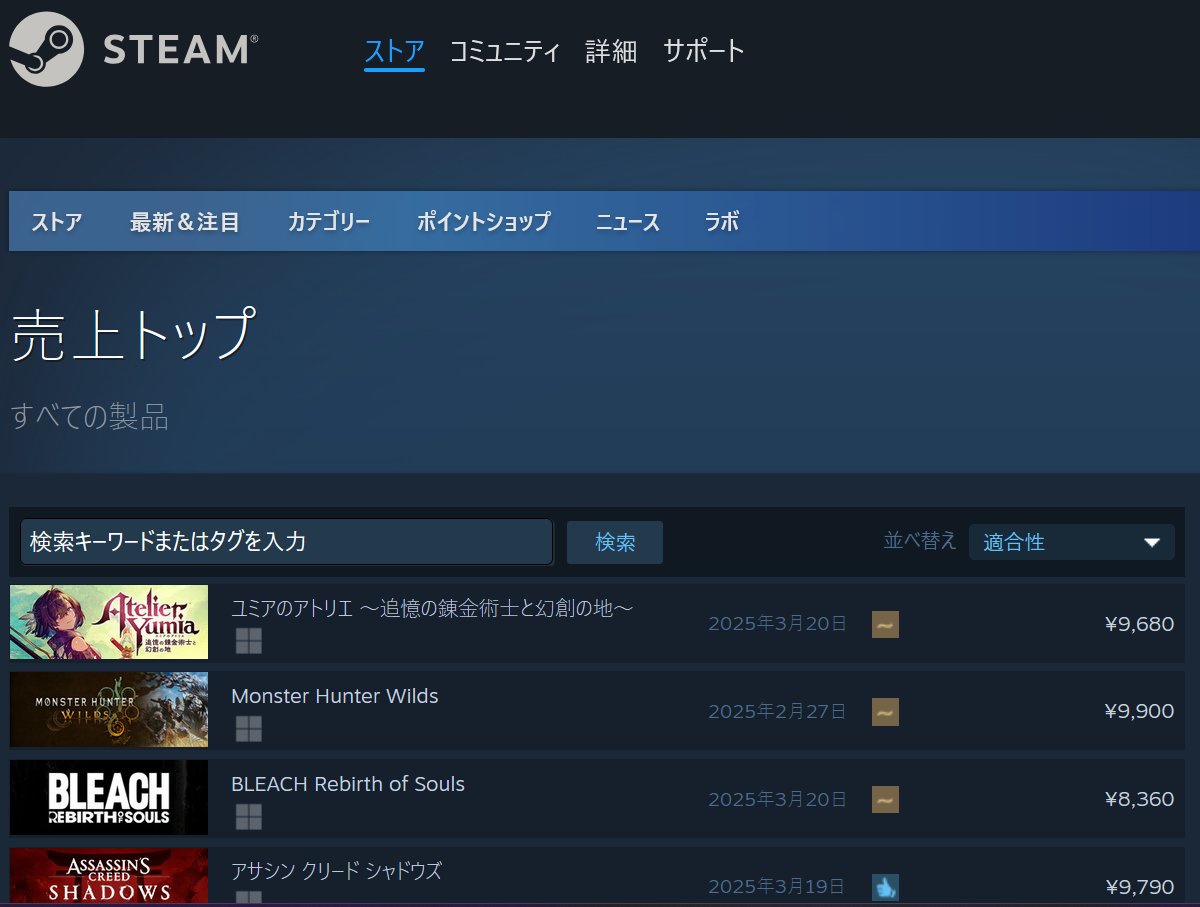Click the Monster Hunter Wilds title
Screen dimensions: 1200x907
tap(335, 696)
